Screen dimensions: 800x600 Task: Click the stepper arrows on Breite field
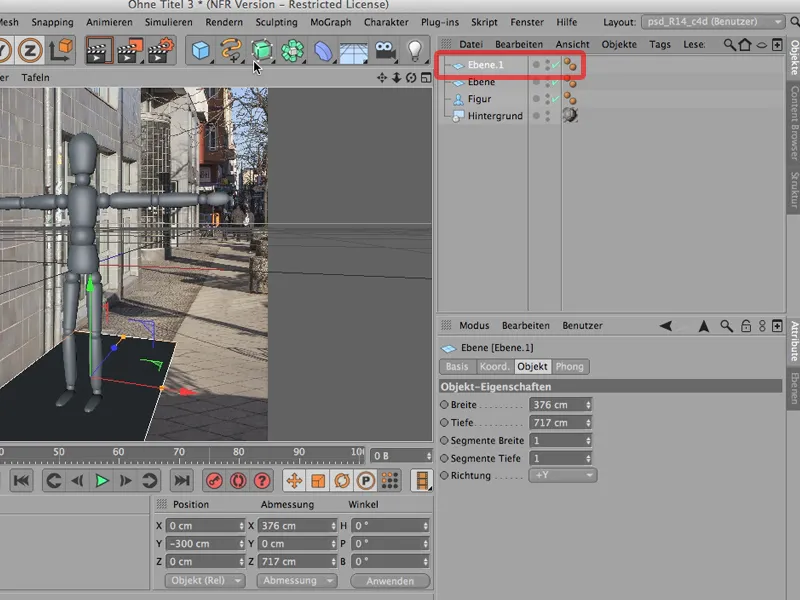588,405
